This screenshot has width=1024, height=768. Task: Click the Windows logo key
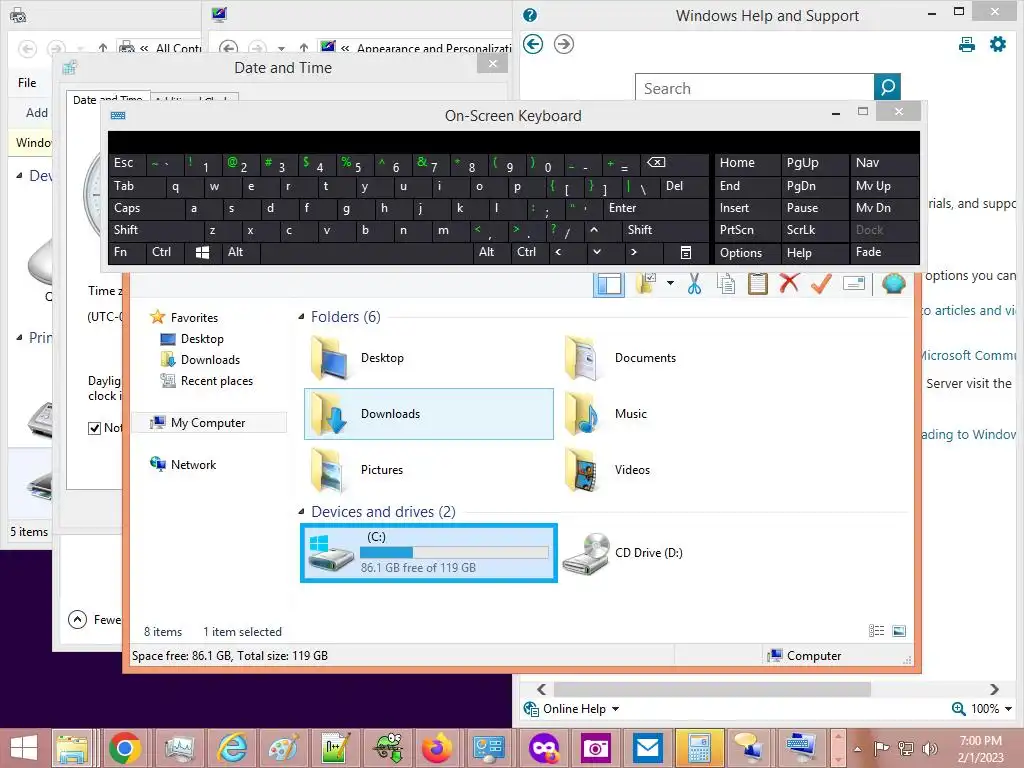click(202, 252)
